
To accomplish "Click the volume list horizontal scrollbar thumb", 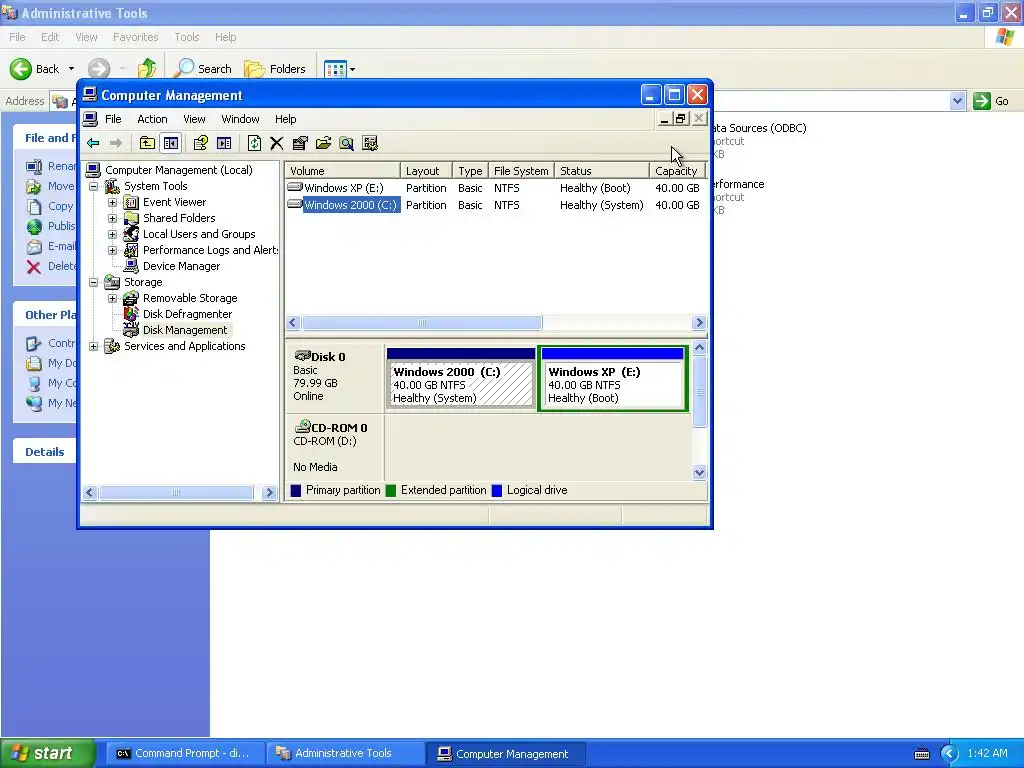I will point(422,323).
